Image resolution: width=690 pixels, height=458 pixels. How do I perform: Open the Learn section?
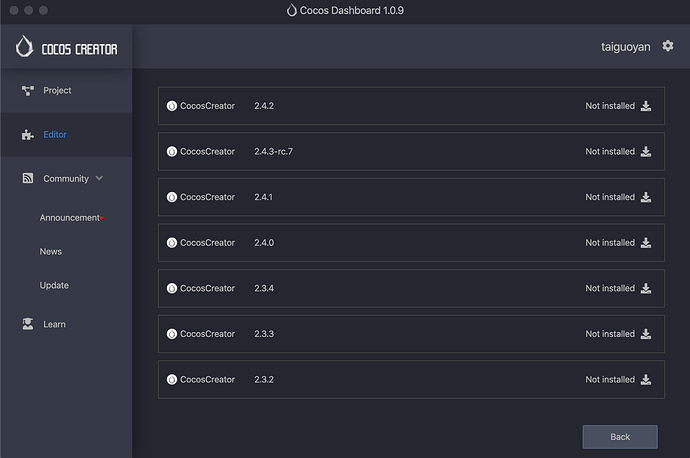54,324
